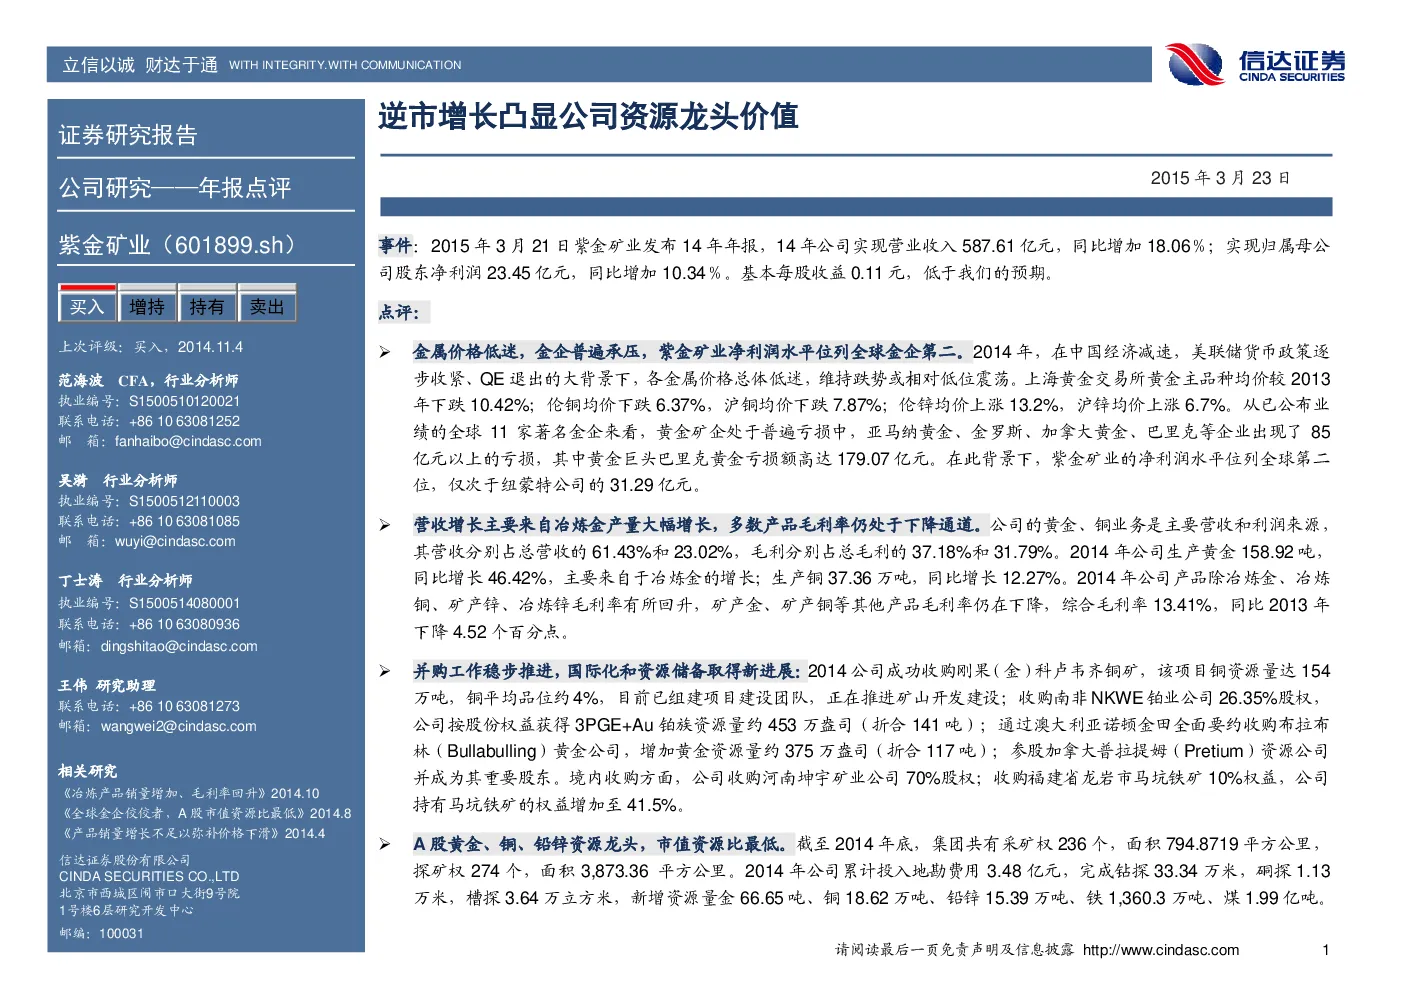Image resolution: width=1403 pixels, height=992 pixels.
Task: Click phone number +86 10 63081085
Action: coord(184,521)
